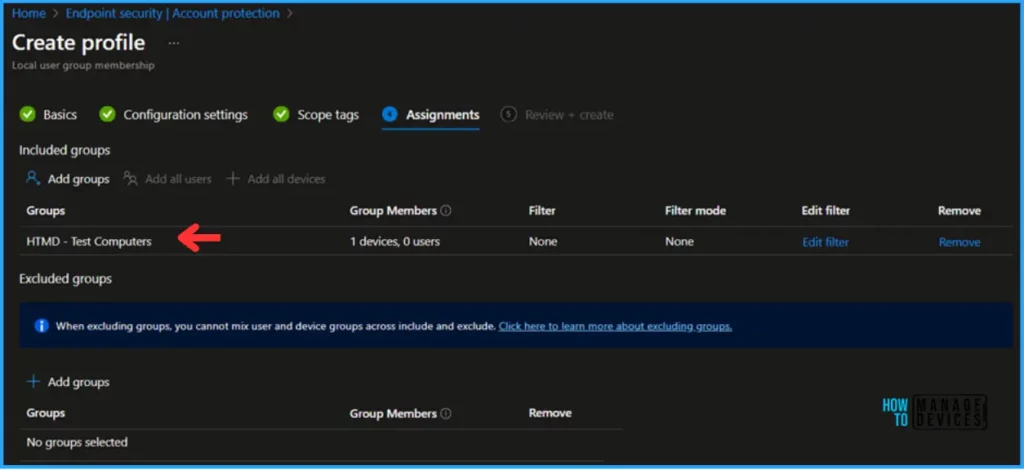Click the Included groups heading

pyautogui.click(x=64, y=150)
